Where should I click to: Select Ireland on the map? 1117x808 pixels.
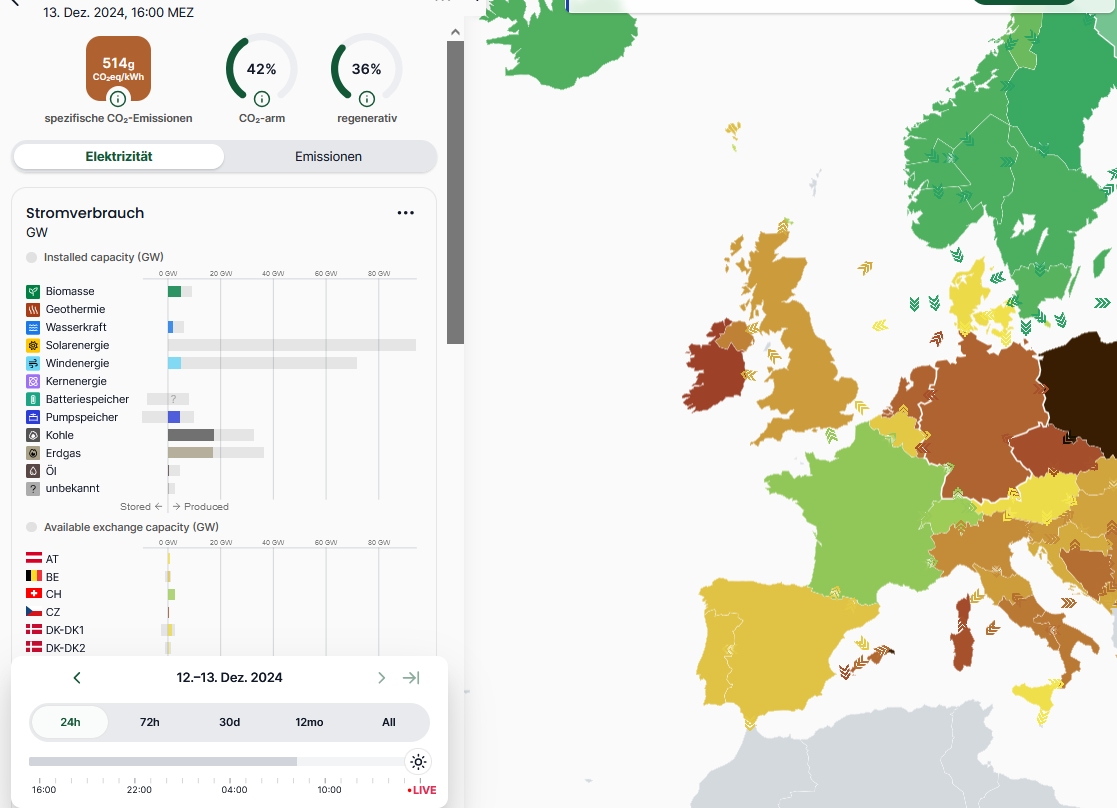click(715, 374)
